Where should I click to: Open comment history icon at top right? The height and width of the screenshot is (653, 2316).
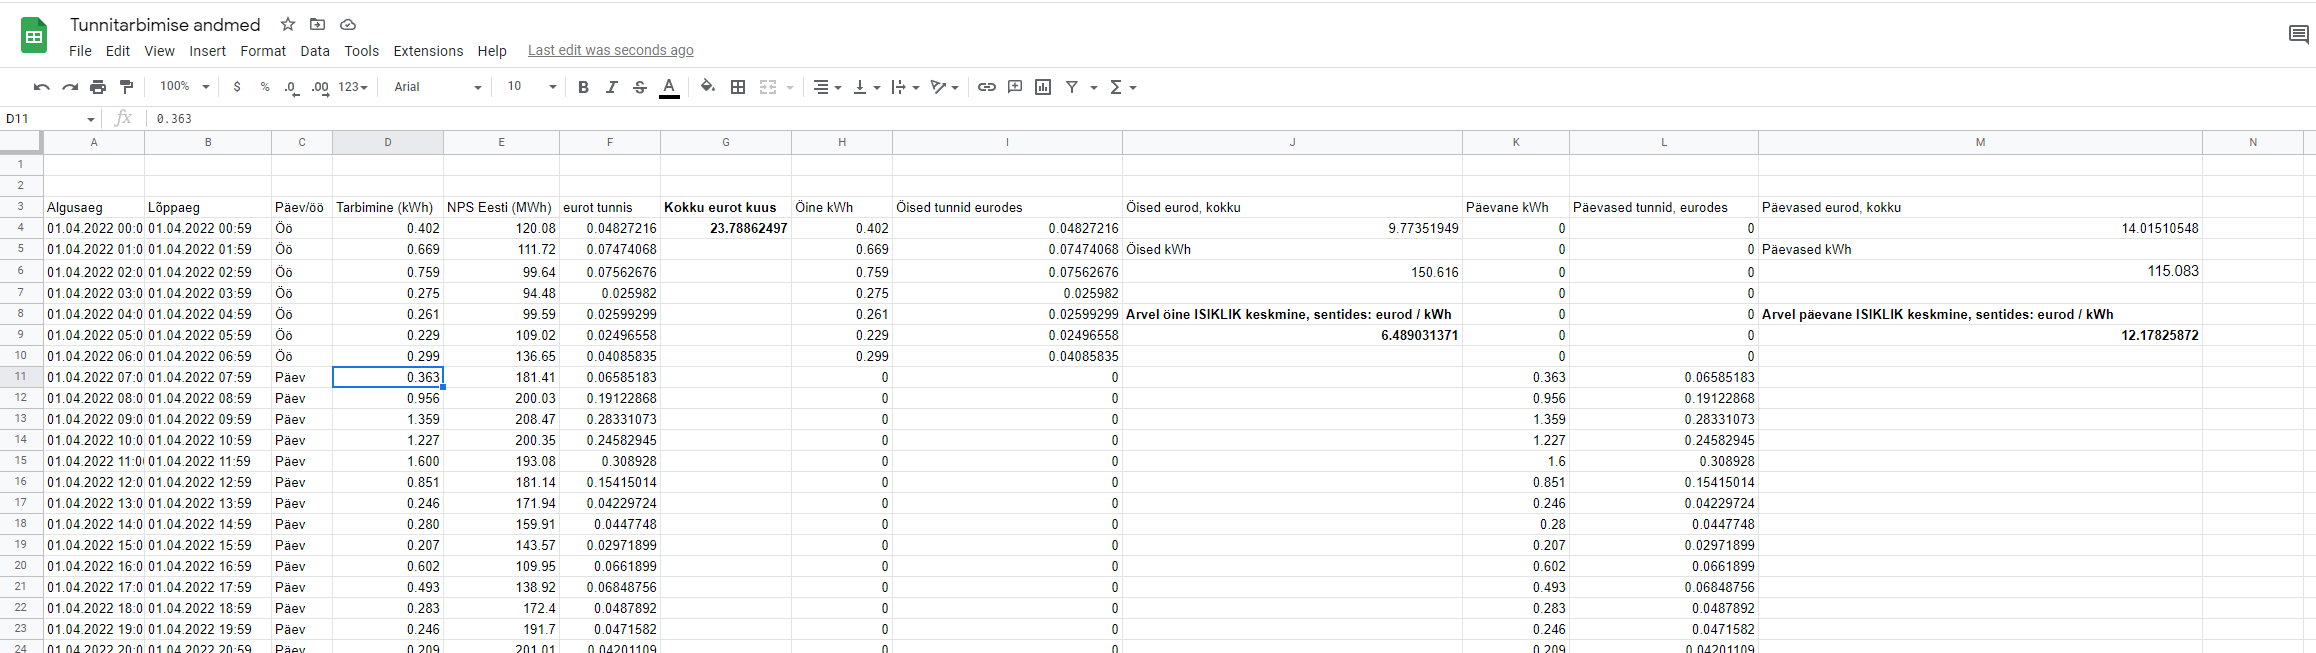2298,35
